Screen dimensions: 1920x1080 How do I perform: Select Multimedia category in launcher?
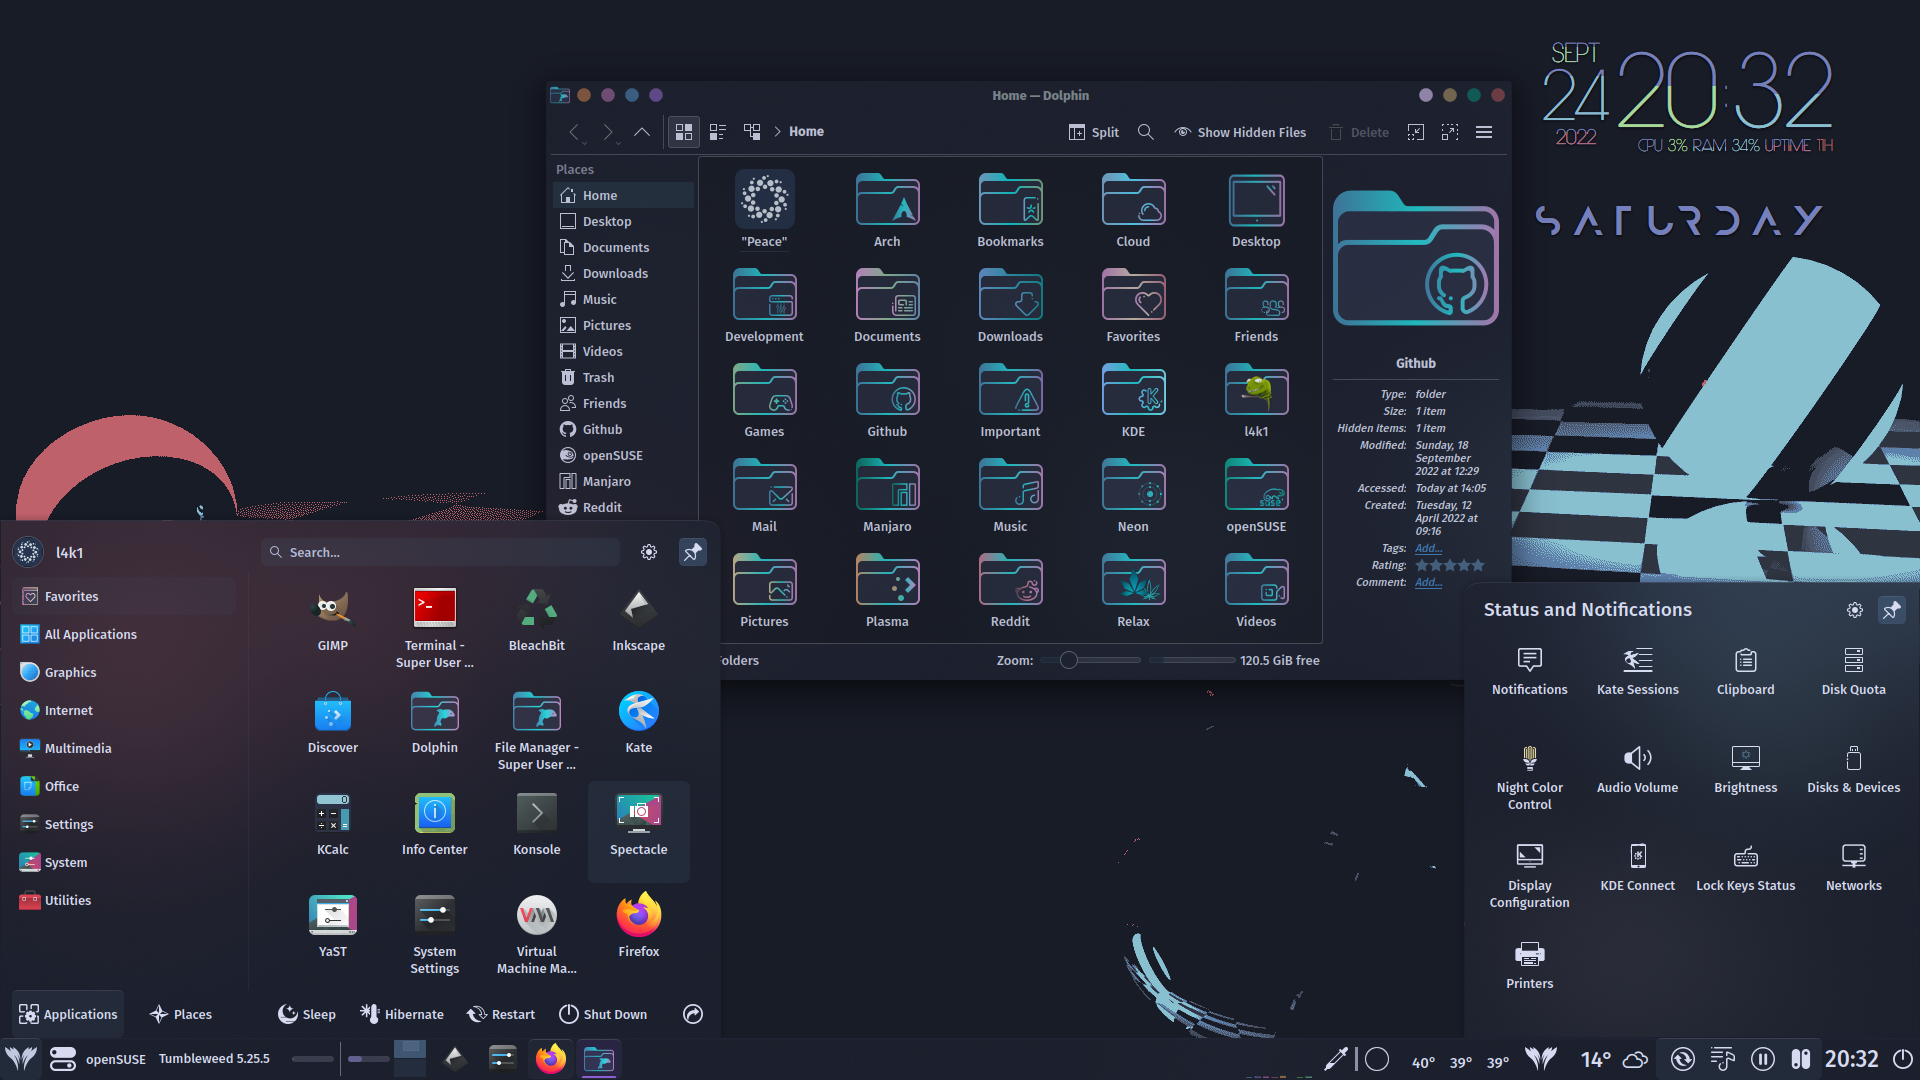coord(125,748)
